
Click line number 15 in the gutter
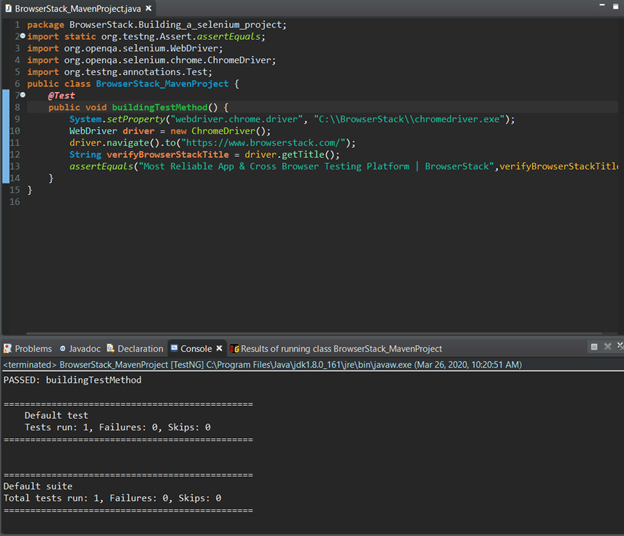[15, 190]
